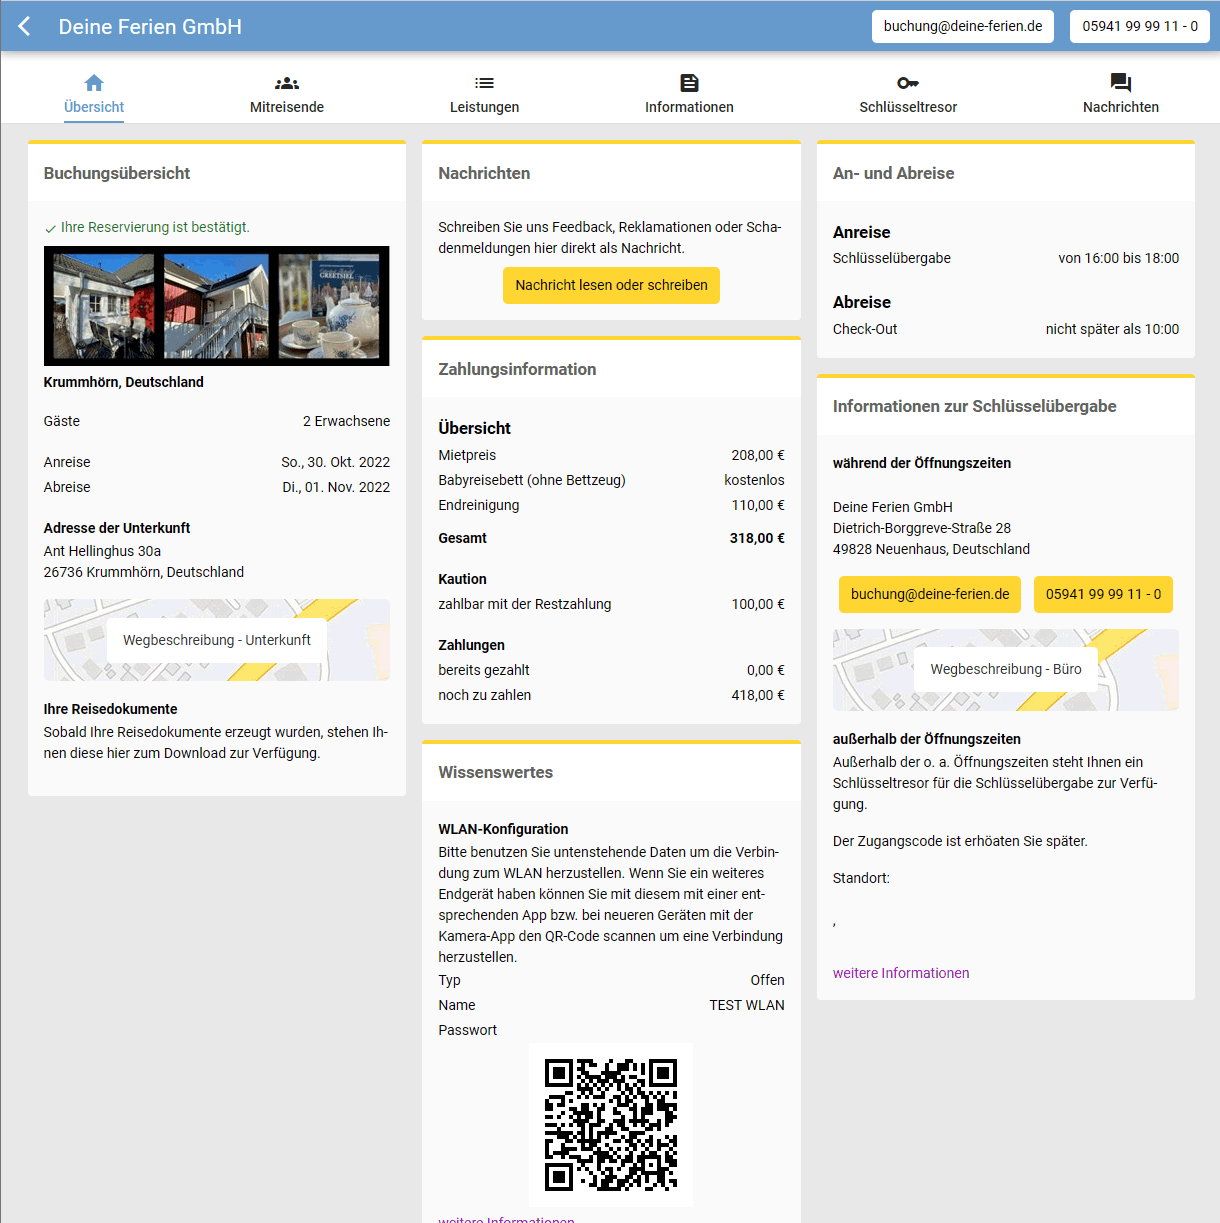1220x1223 pixels.
Task: Click email button in top header
Action: 962,26
